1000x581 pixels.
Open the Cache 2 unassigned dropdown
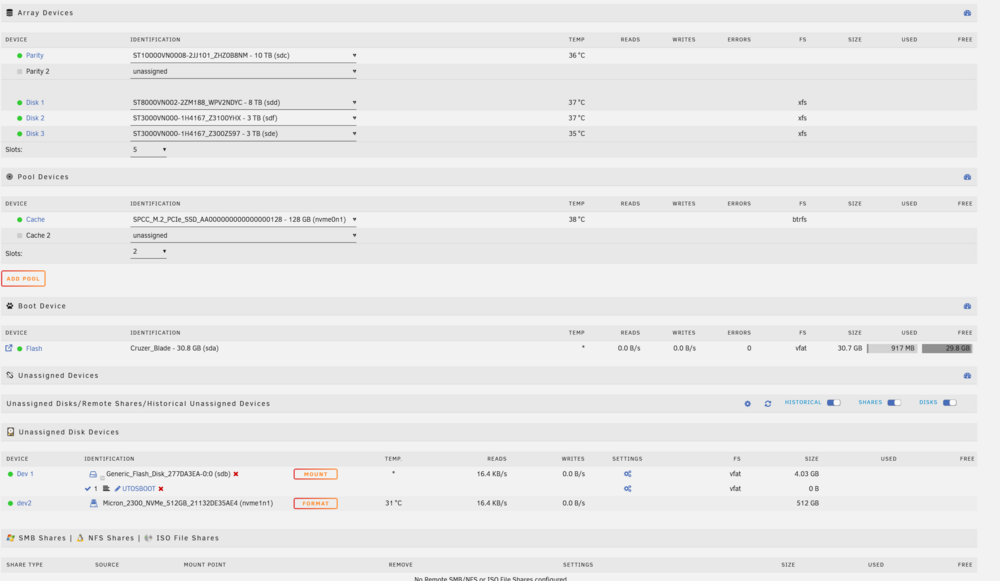coord(243,235)
